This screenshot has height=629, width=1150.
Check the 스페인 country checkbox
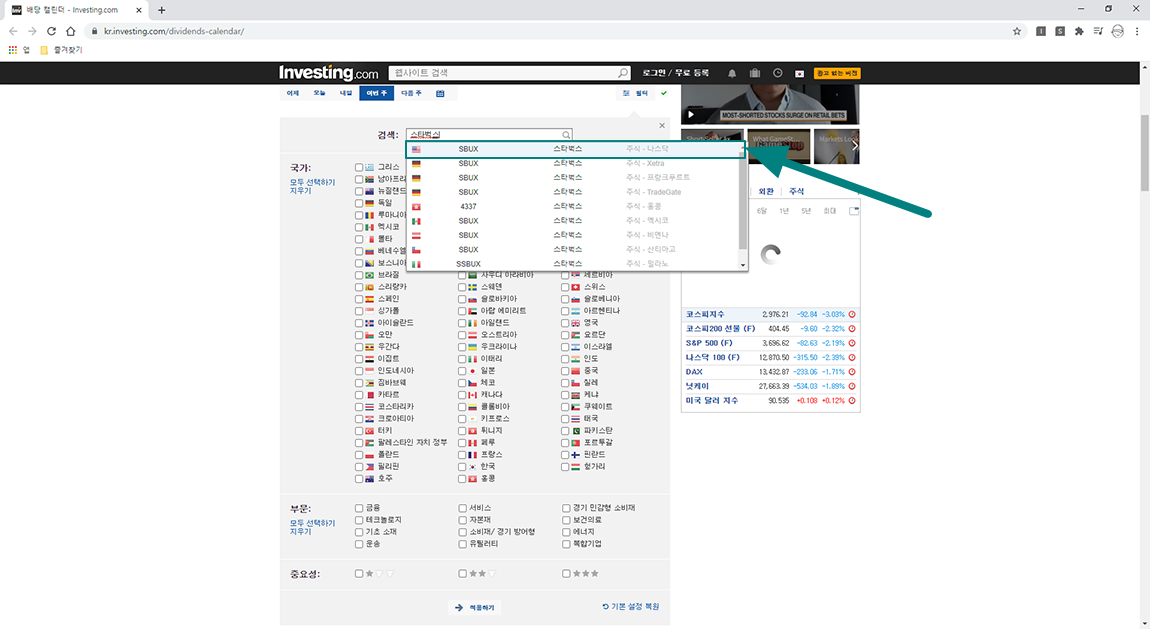tap(359, 299)
